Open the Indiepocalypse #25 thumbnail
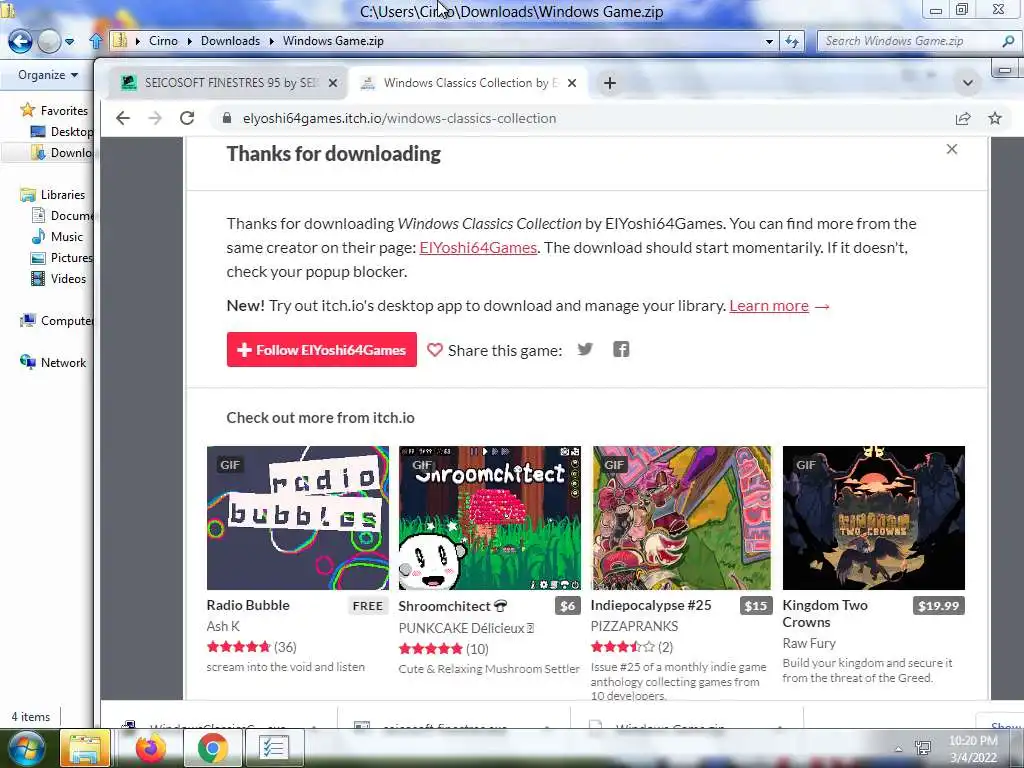The height and width of the screenshot is (768, 1024). coord(682,518)
